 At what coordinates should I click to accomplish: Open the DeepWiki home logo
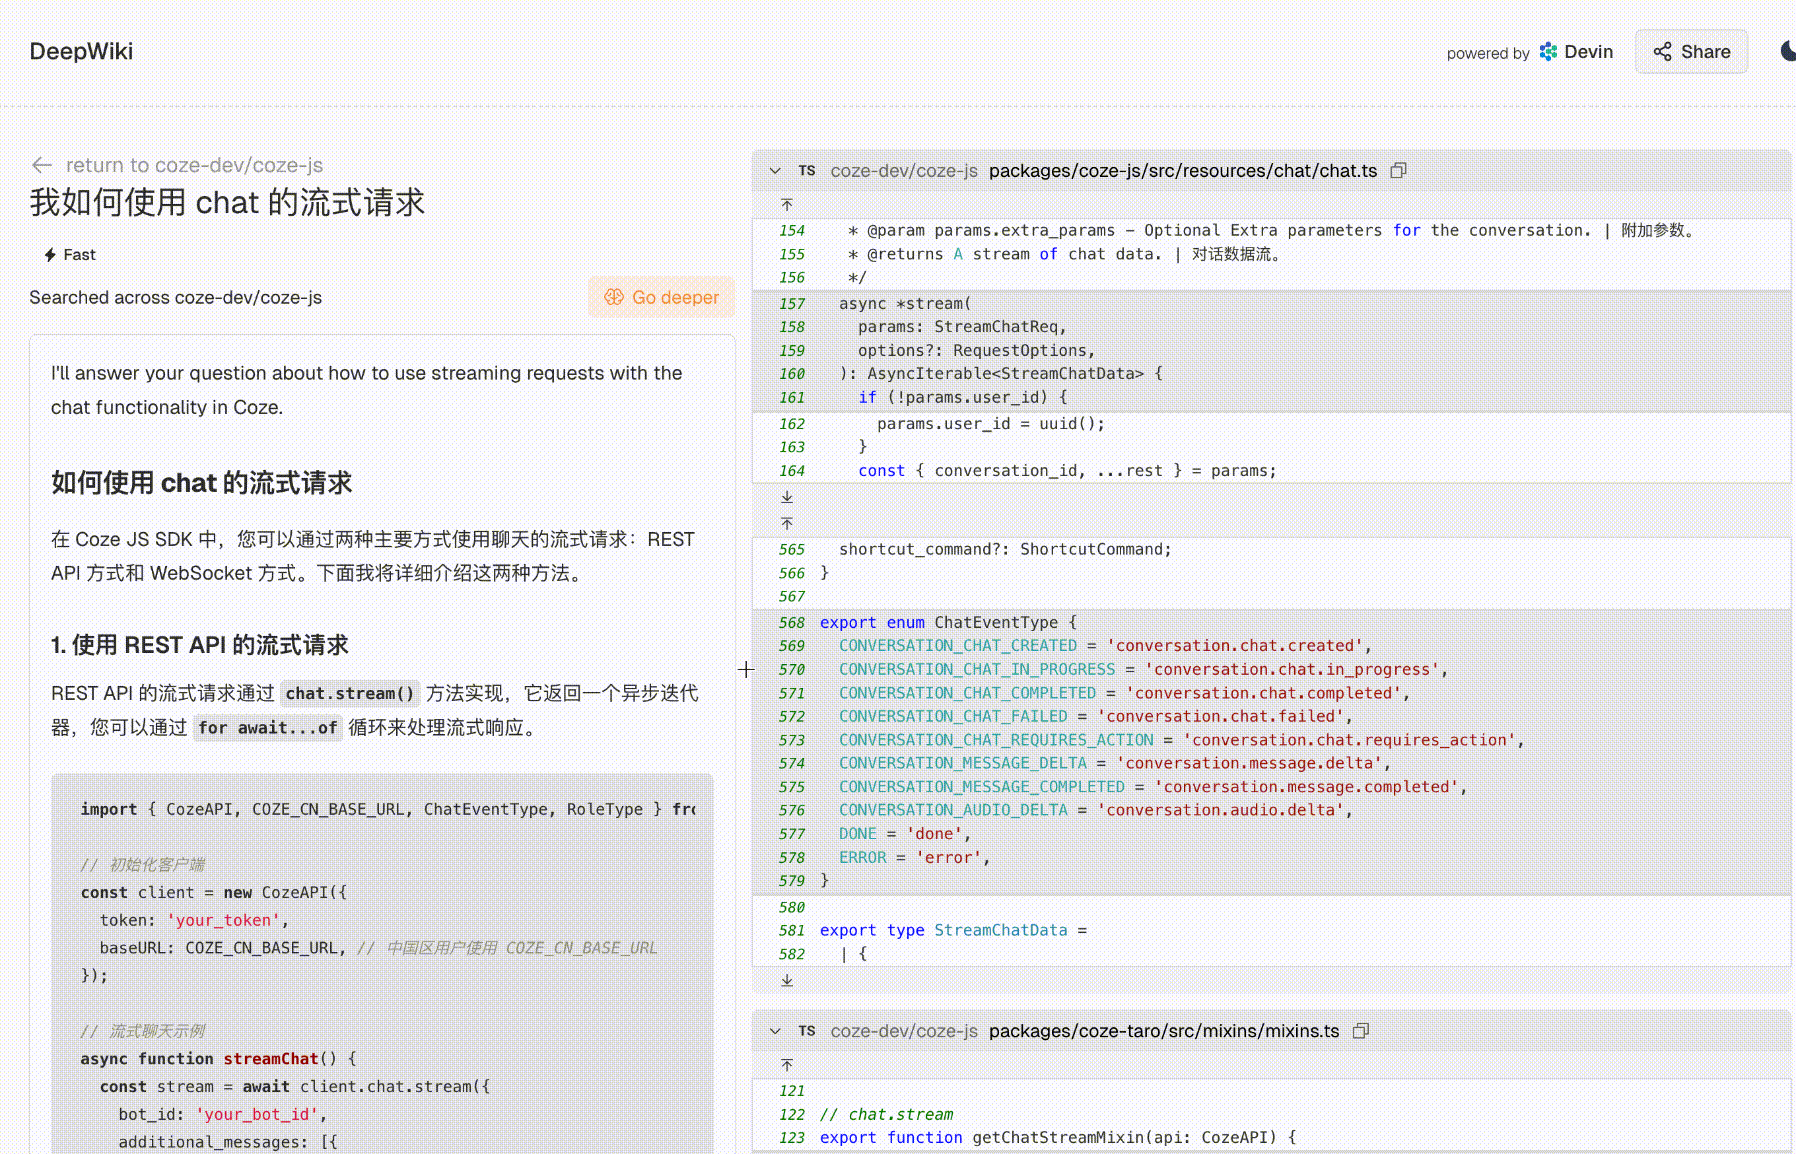point(81,52)
